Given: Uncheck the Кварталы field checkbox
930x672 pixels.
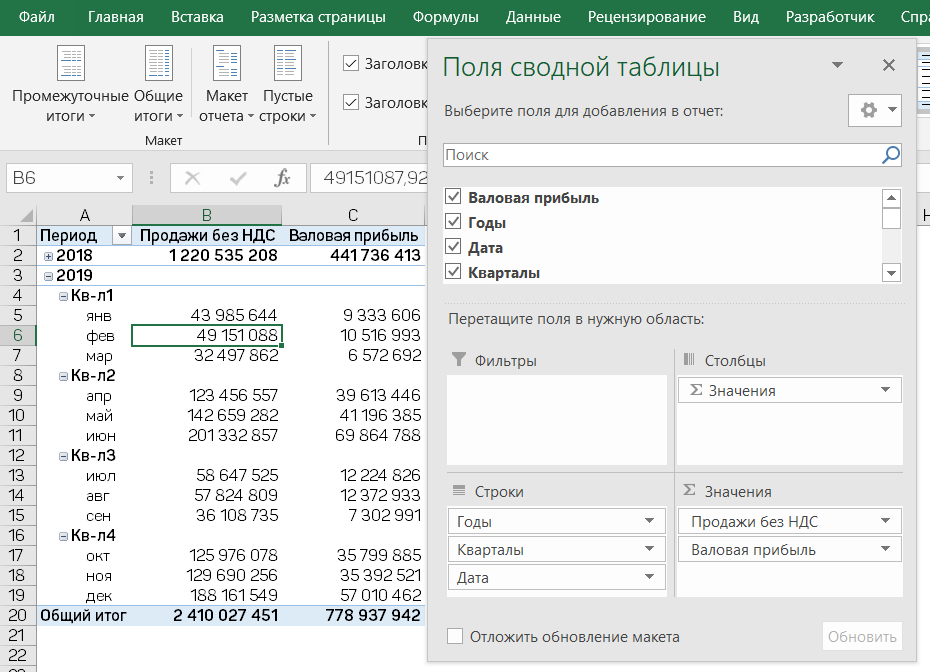Looking at the screenshot, I should [x=453, y=272].
